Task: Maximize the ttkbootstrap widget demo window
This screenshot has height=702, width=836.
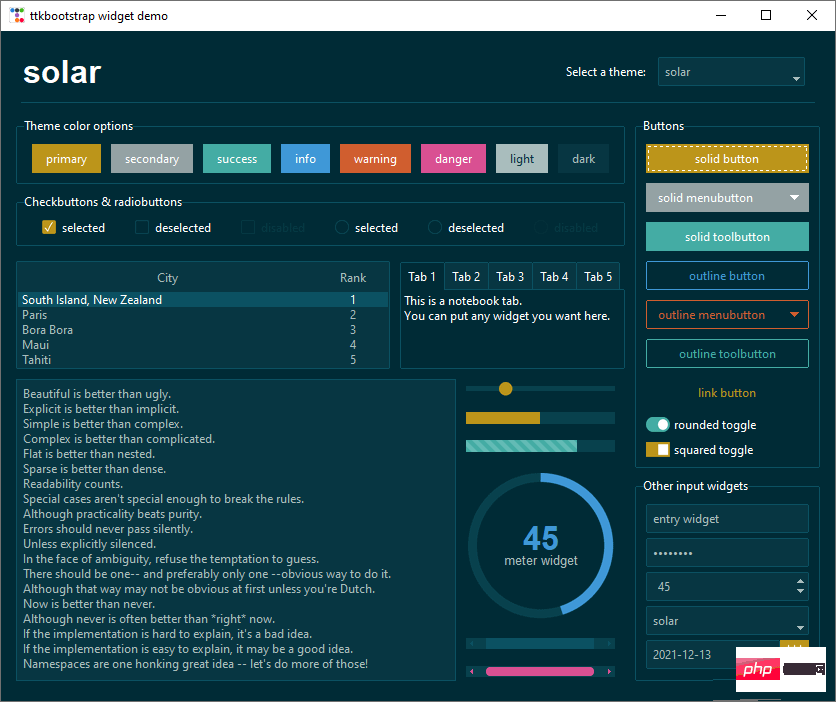Action: (766, 15)
